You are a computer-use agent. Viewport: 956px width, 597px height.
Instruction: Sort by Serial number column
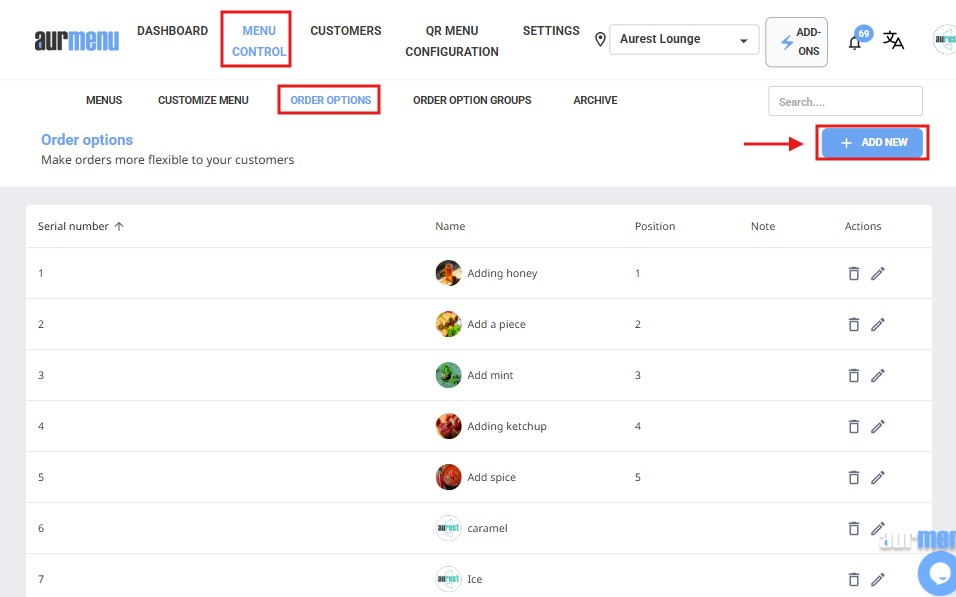click(x=80, y=226)
